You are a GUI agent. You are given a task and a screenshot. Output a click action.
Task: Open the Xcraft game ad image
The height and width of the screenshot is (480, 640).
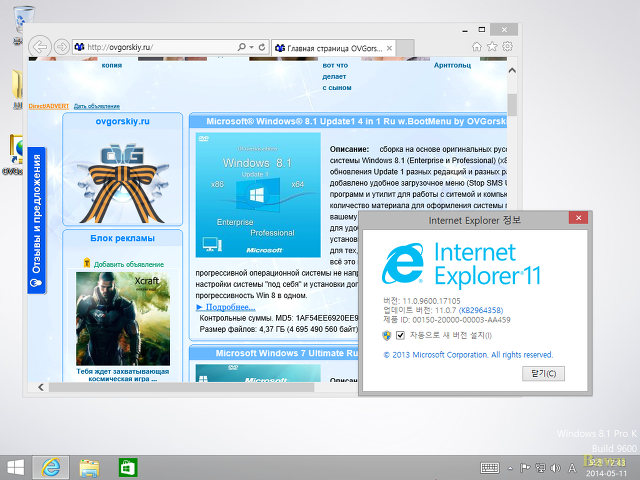[123, 318]
